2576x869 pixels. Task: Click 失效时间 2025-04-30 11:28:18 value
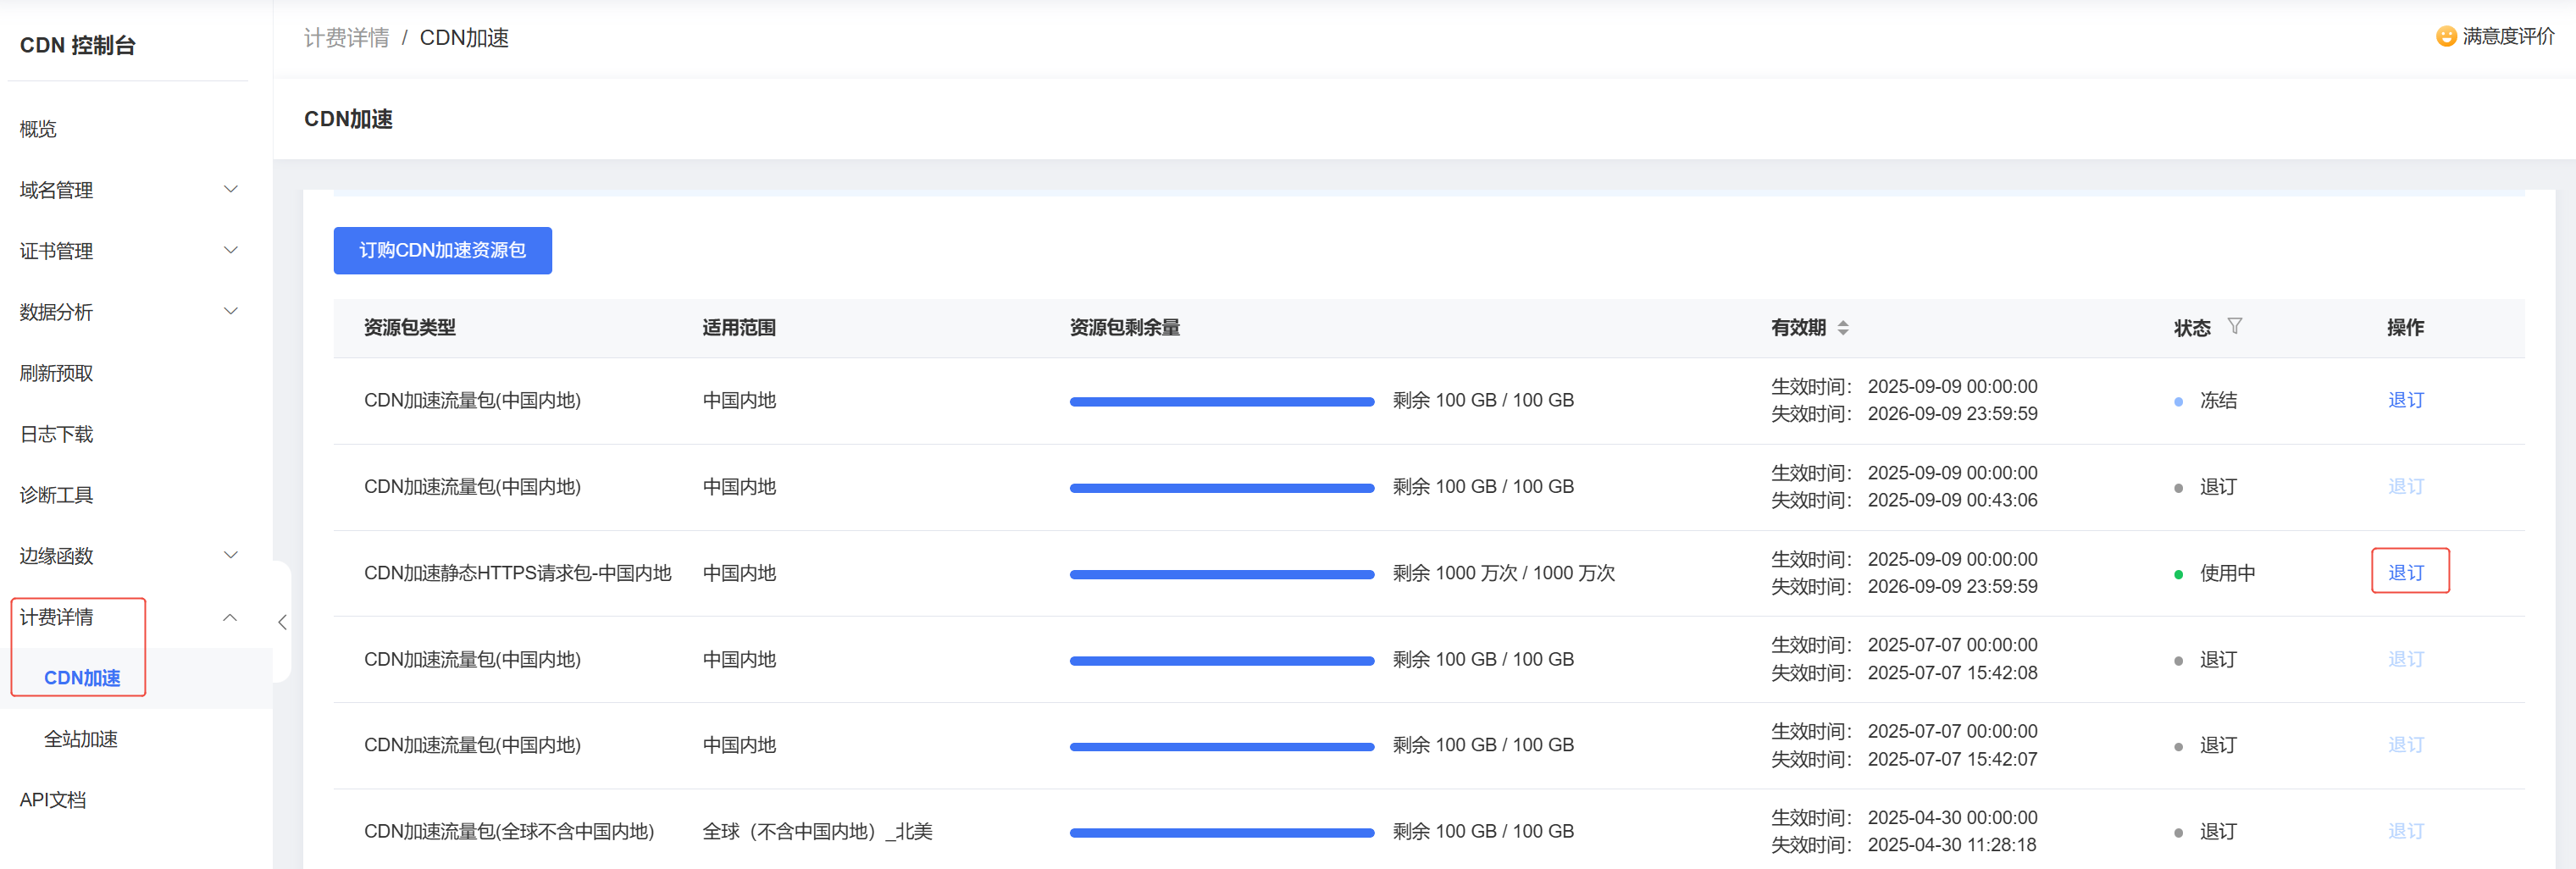pos(1952,845)
